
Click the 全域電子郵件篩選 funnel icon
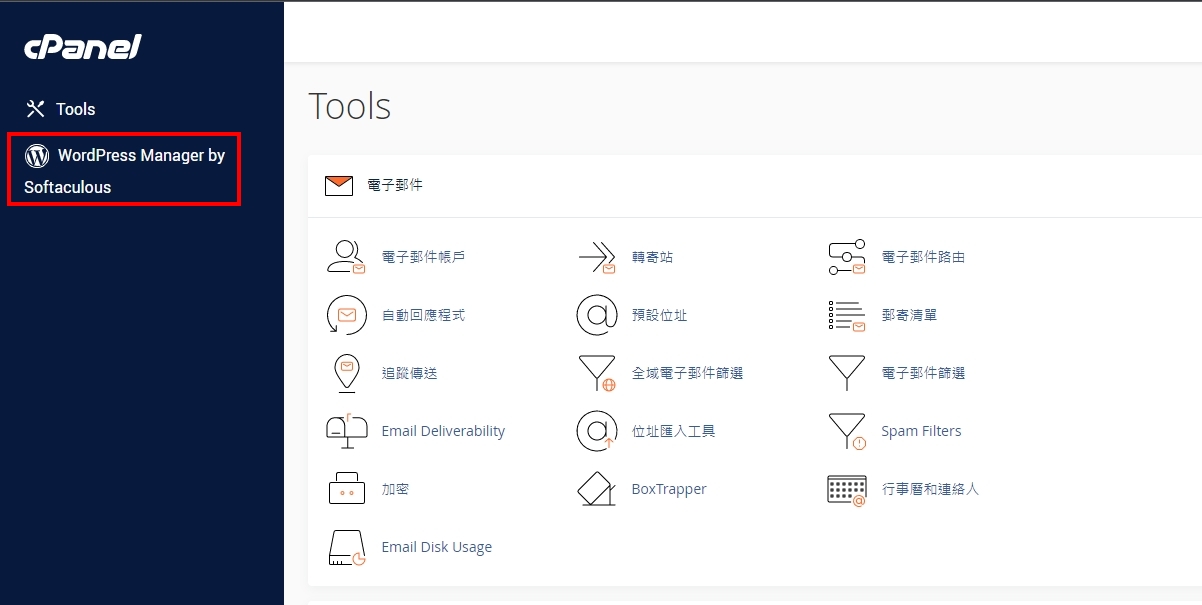coord(597,373)
